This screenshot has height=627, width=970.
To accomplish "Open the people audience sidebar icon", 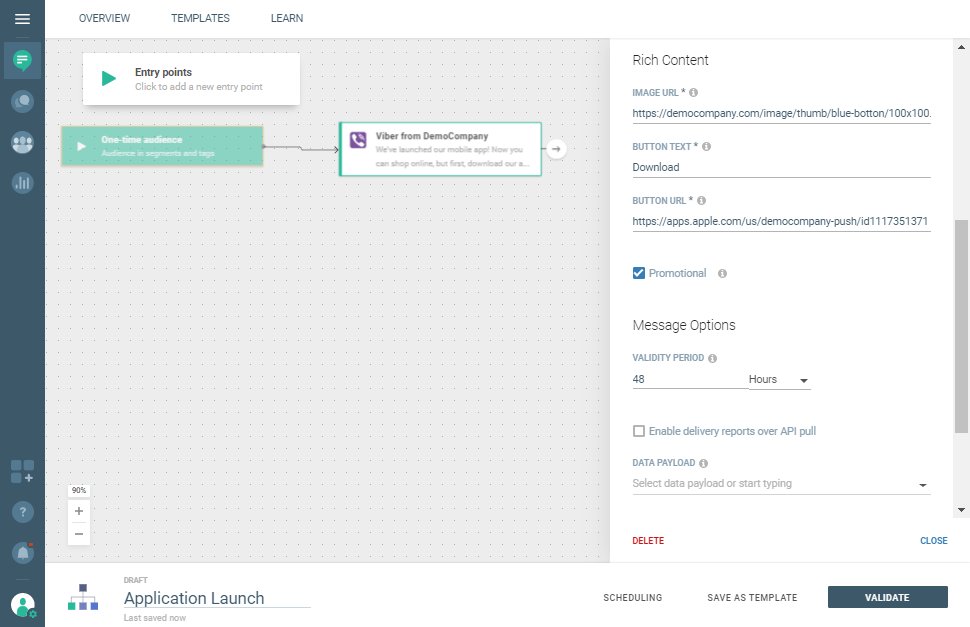I will coord(22,142).
